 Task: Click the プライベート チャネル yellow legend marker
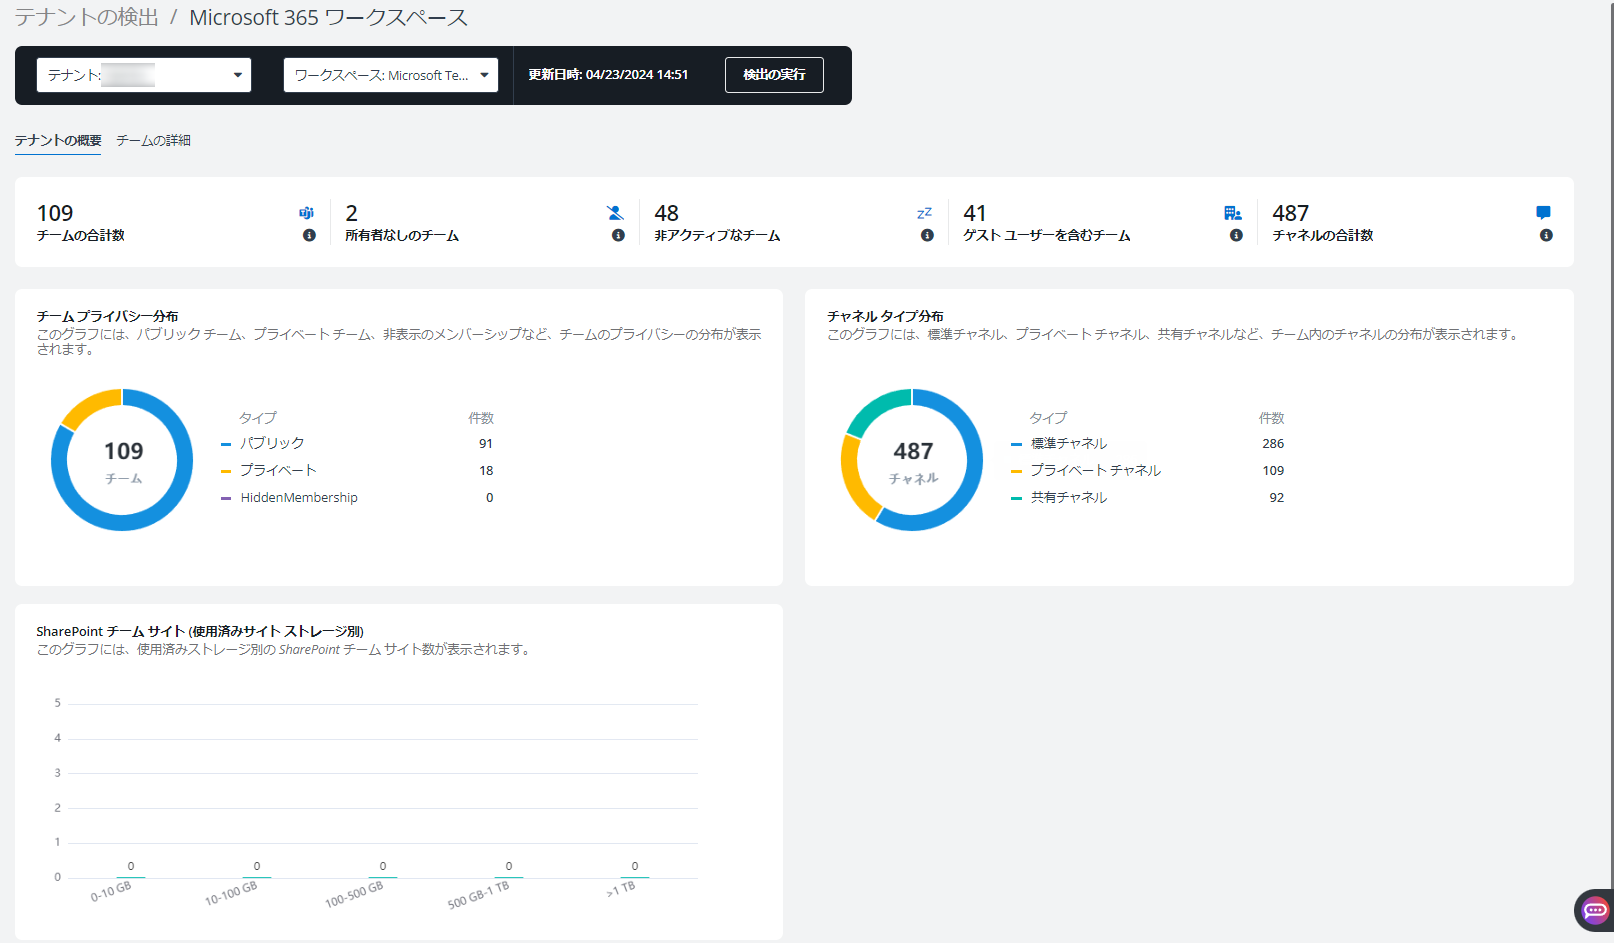pyautogui.click(x=1016, y=471)
